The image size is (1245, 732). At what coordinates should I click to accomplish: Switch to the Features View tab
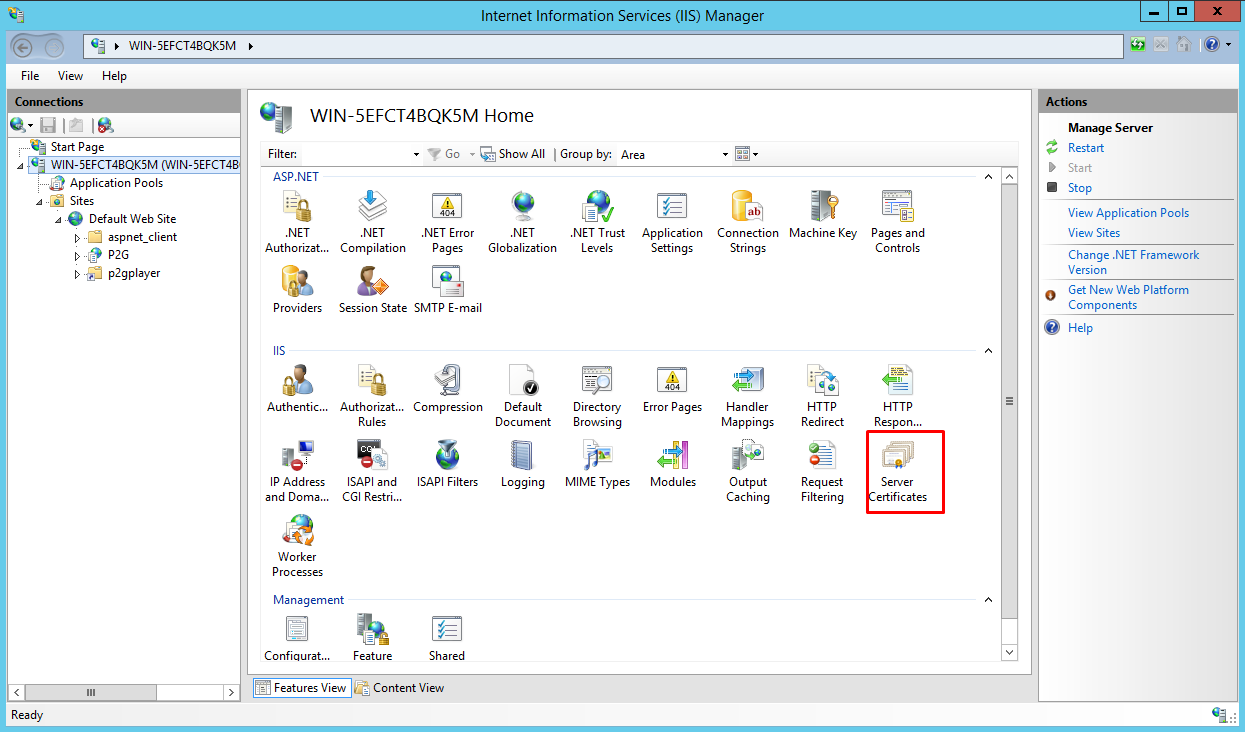point(301,688)
